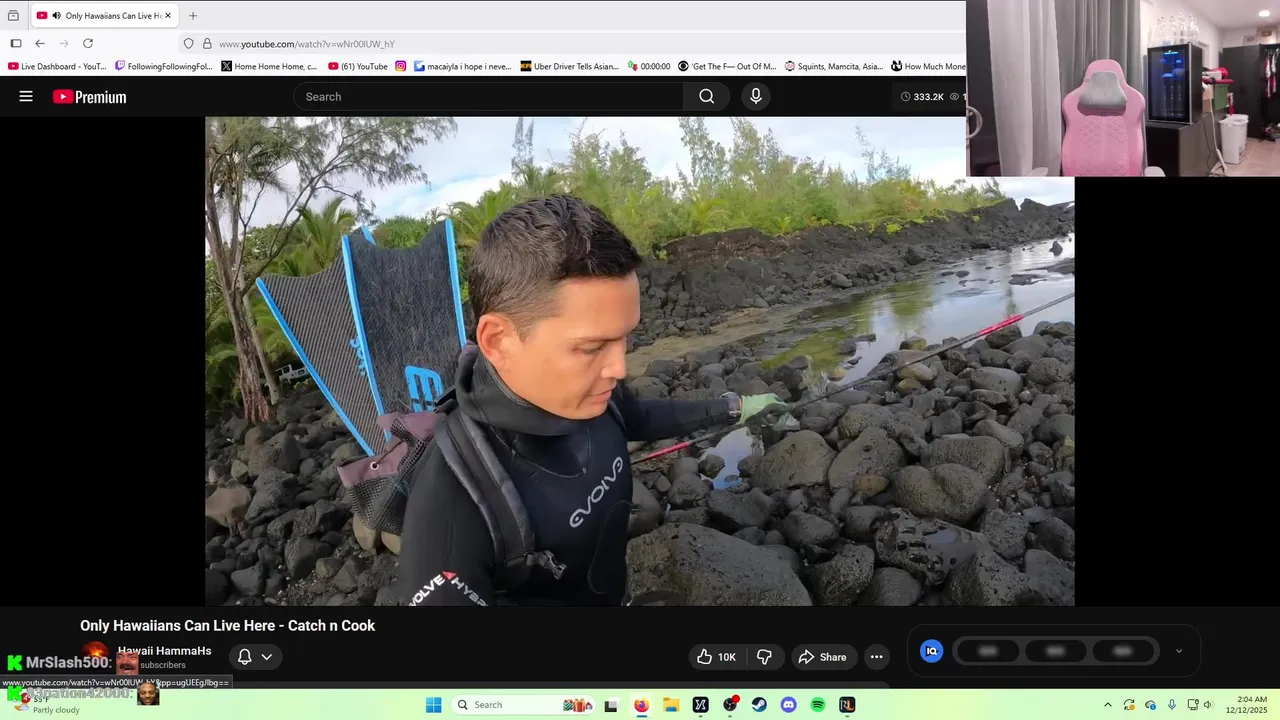Image resolution: width=1280 pixels, height=720 pixels.
Task: Open Discord from the taskbar
Action: point(788,705)
